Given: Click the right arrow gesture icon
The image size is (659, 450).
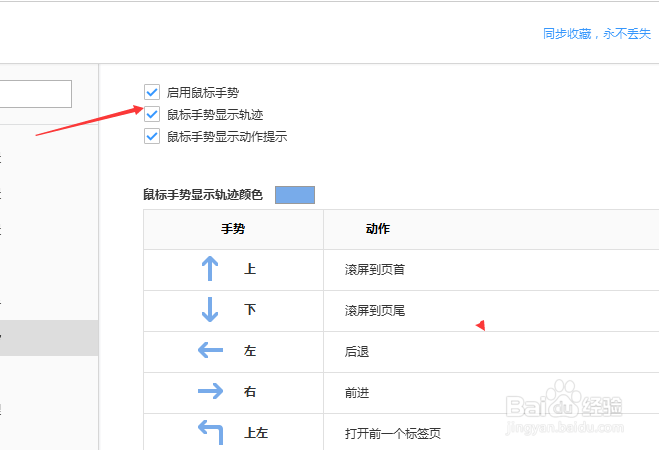Looking at the screenshot, I should point(210,391).
